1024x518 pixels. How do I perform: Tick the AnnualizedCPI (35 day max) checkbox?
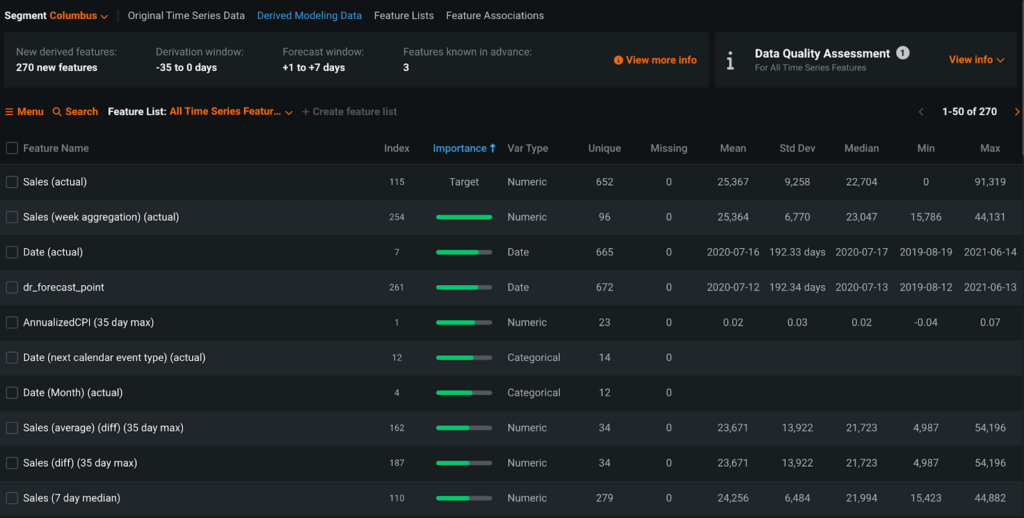point(12,322)
